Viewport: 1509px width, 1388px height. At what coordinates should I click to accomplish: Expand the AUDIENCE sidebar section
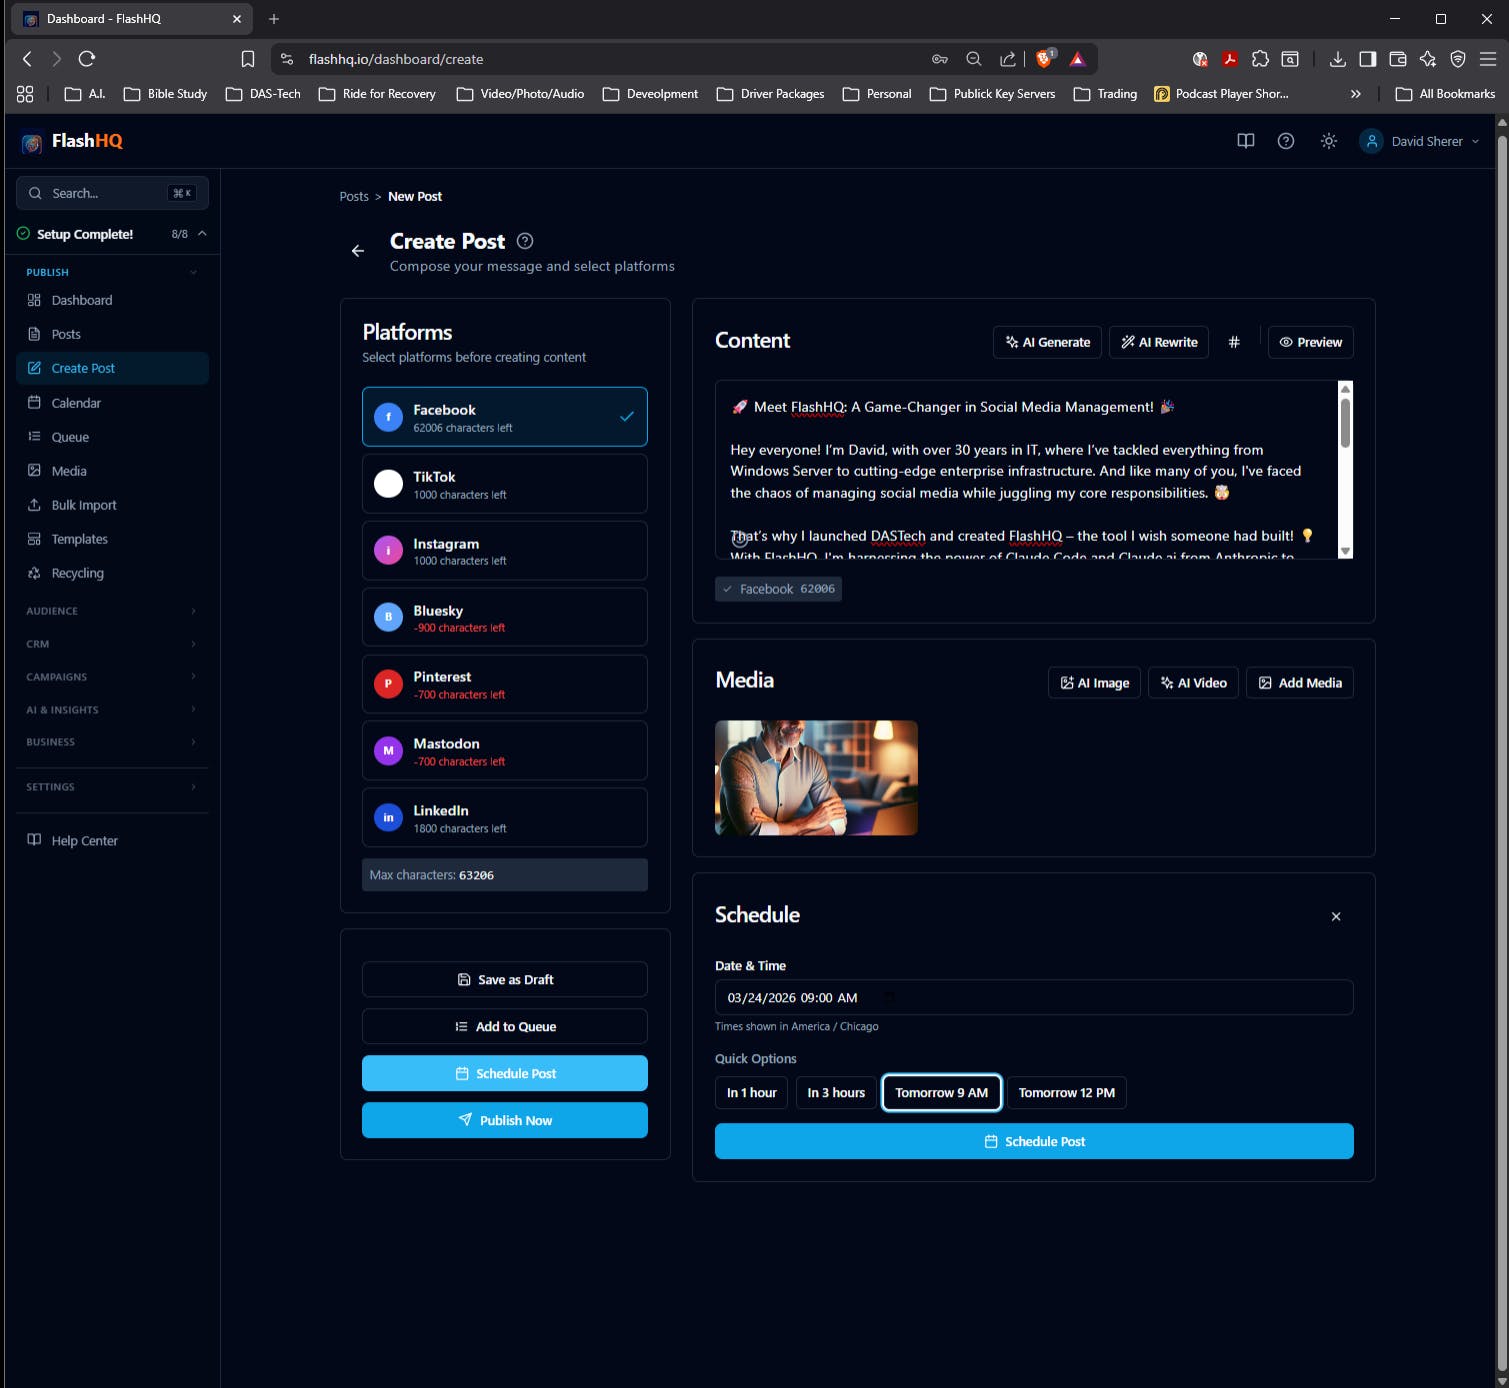point(194,611)
